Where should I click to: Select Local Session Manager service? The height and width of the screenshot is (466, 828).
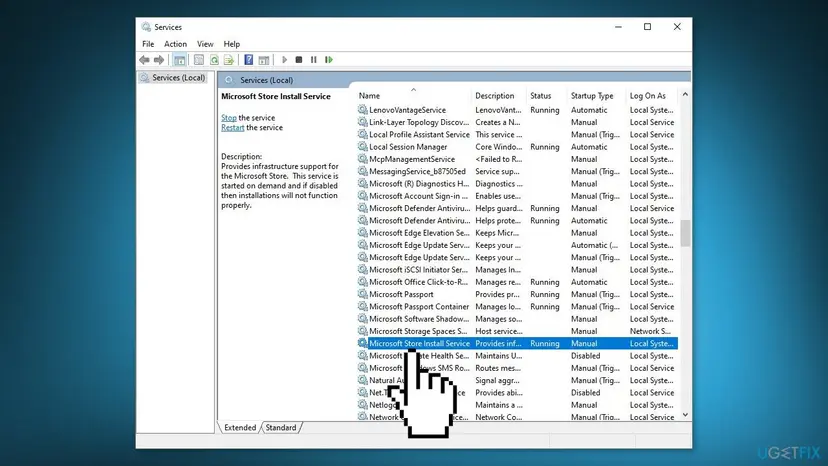click(x=518, y=147)
